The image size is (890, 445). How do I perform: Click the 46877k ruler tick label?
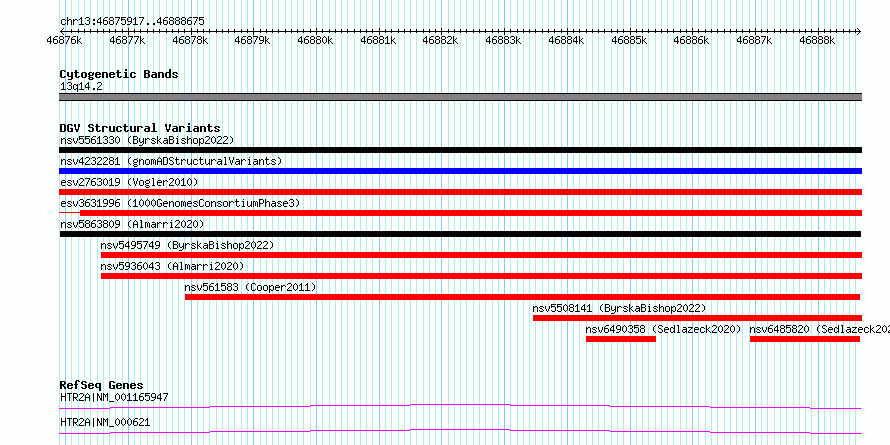(x=127, y=40)
